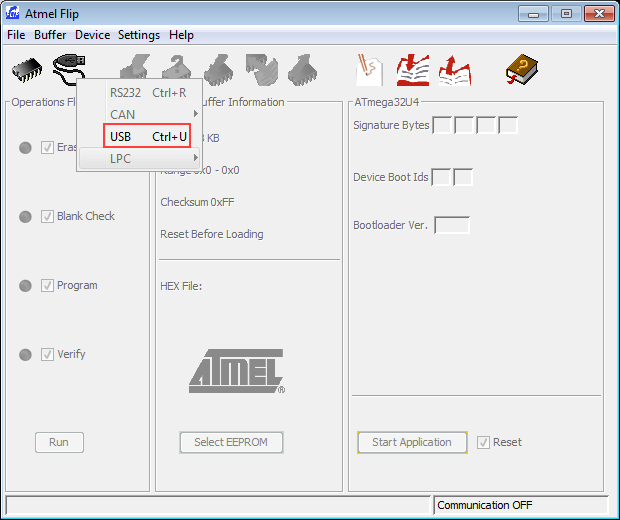
Task: Click the program target device toolbar icon
Action: 219,70
